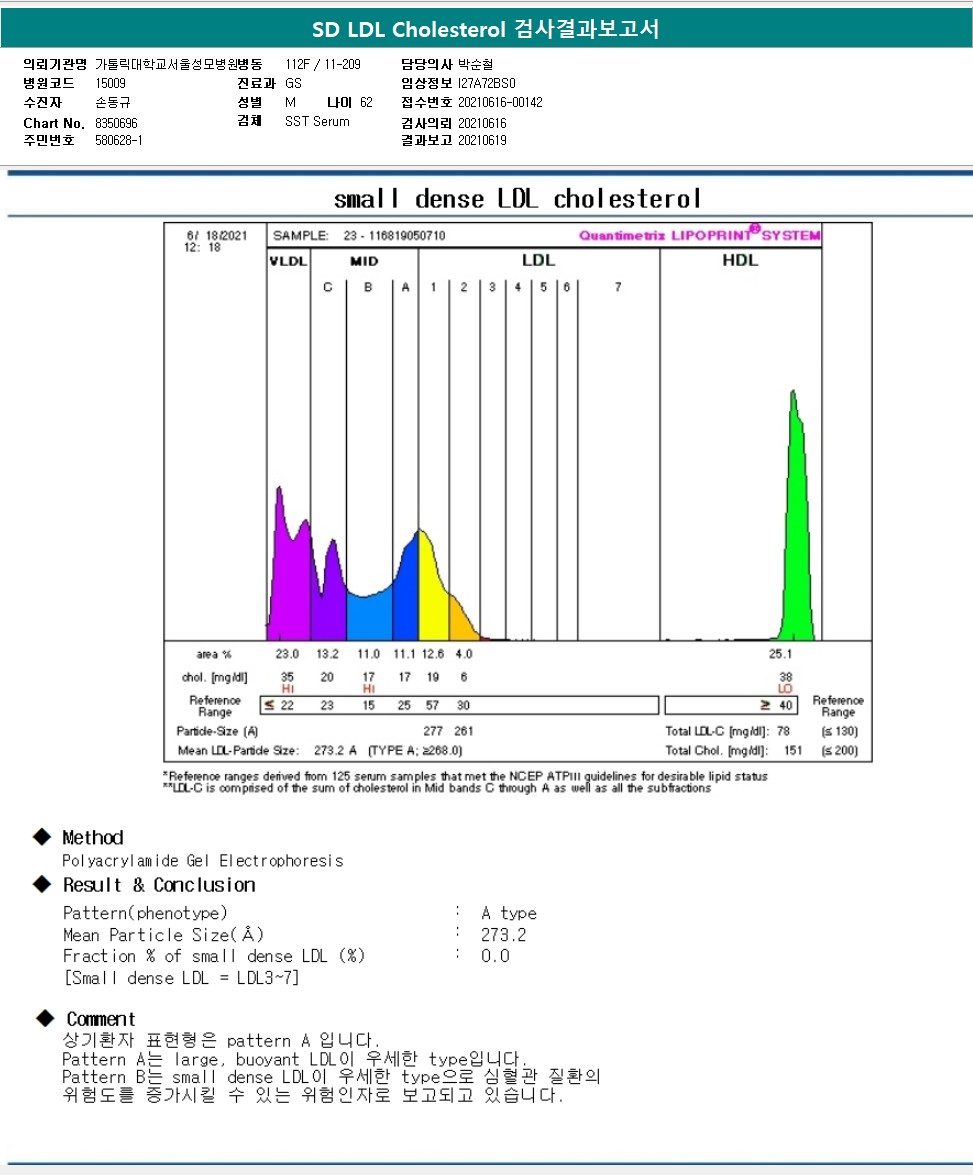Select the 'HDL' column header

[x=740, y=260]
